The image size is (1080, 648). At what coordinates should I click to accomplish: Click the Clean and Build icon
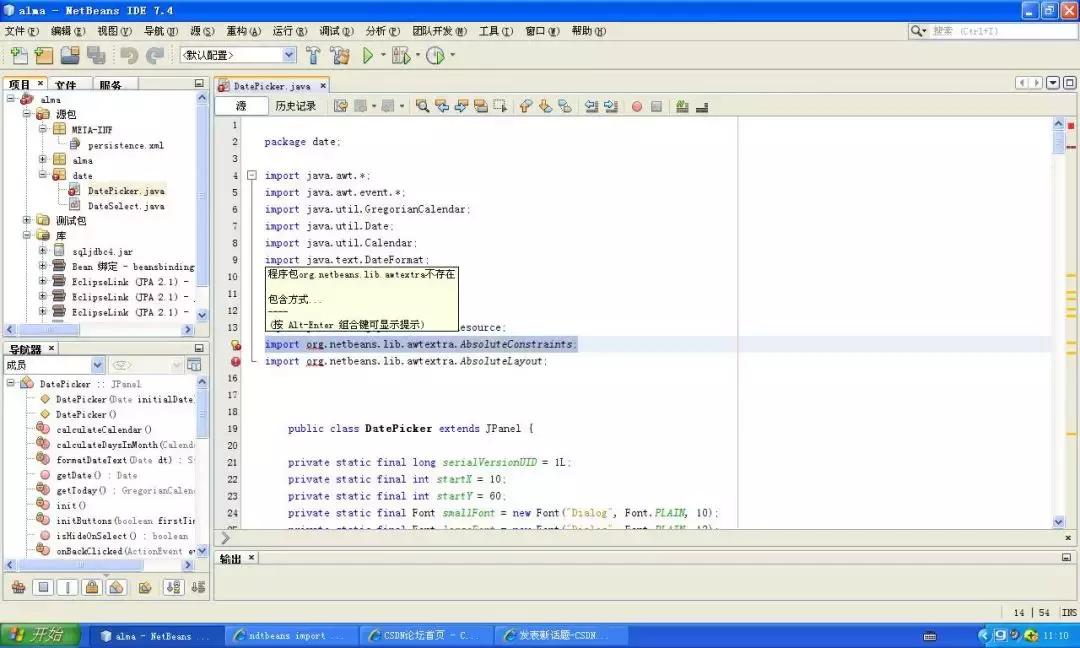[340, 55]
